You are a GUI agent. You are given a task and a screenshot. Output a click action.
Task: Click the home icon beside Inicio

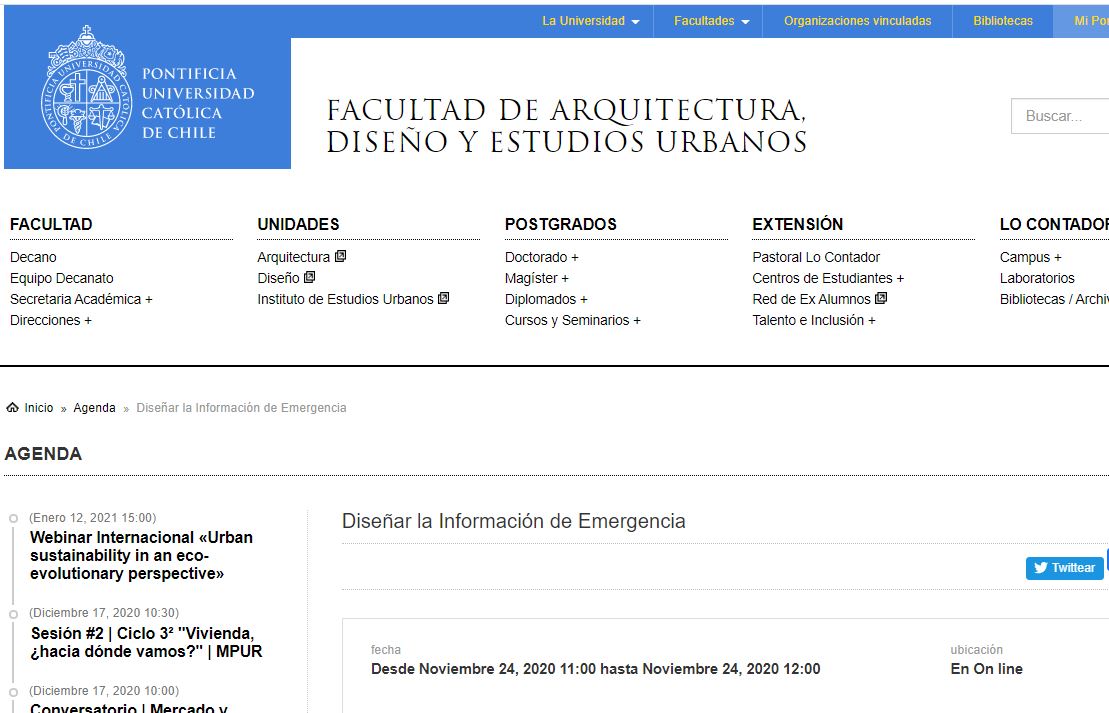click(12, 407)
